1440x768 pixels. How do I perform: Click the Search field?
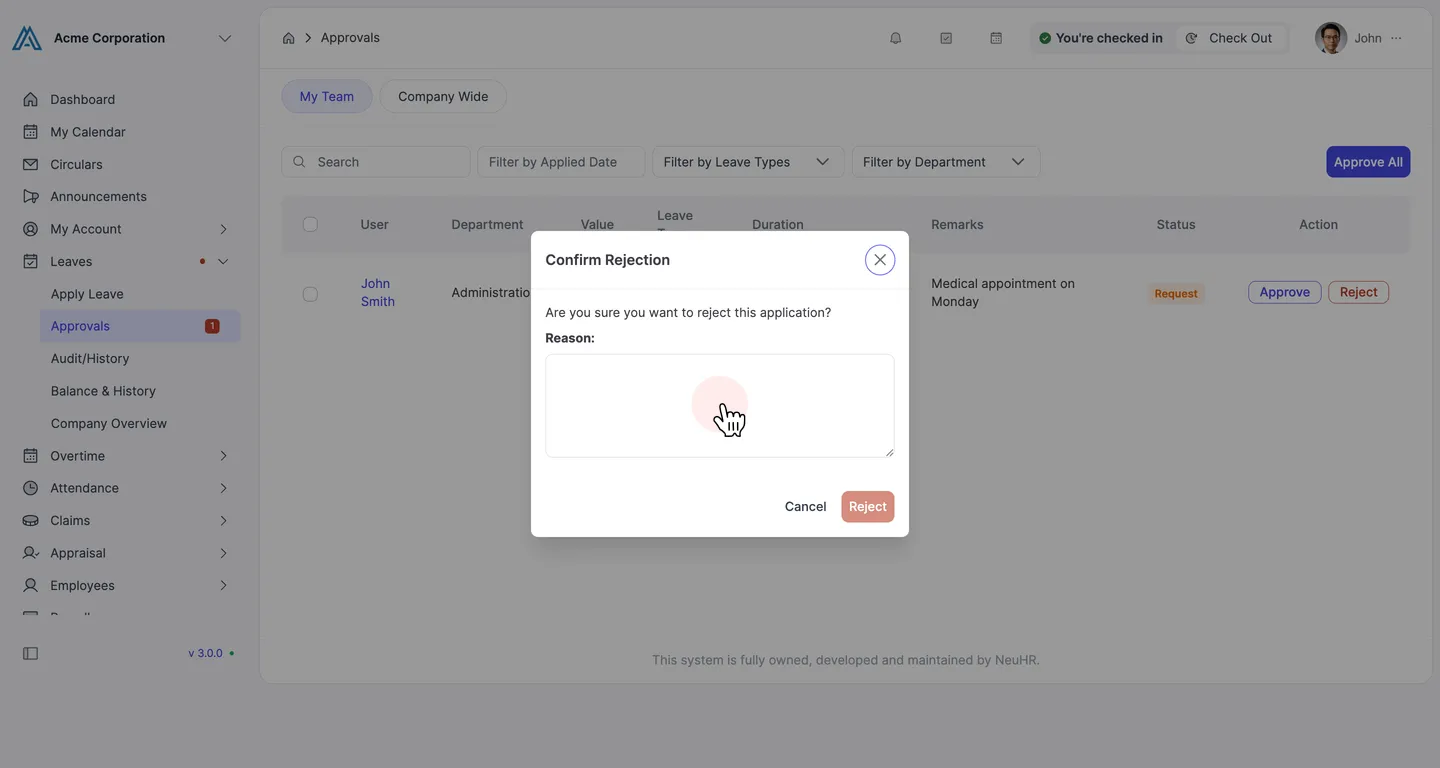376,162
